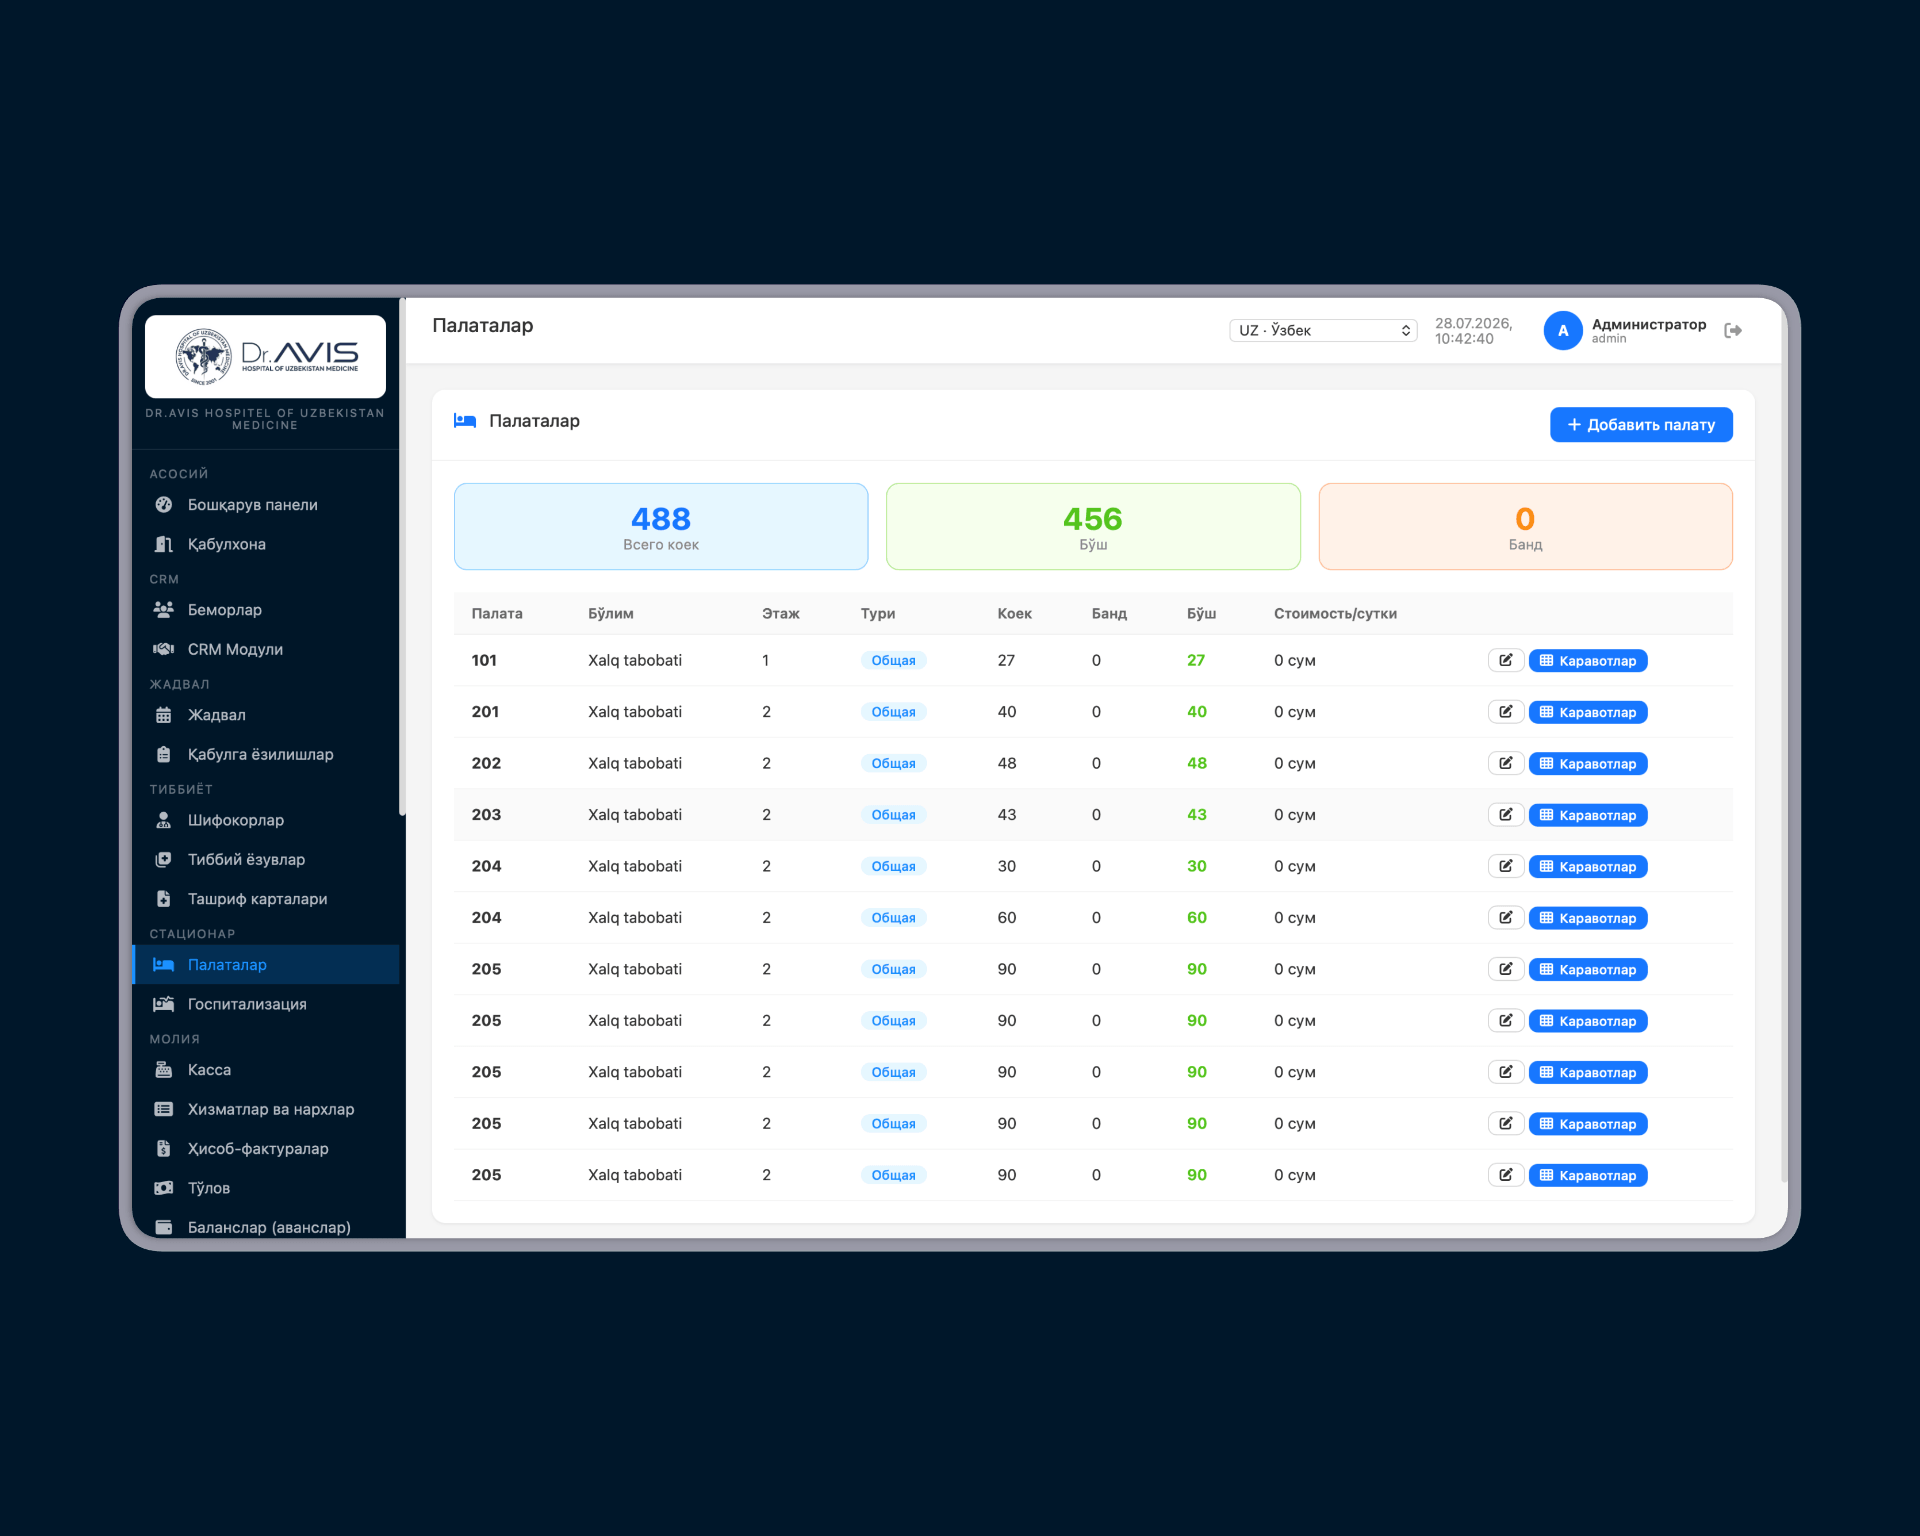This screenshot has width=1920, height=1536.
Task: Click the Dr.AVIS logo
Action: pos(265,356)
